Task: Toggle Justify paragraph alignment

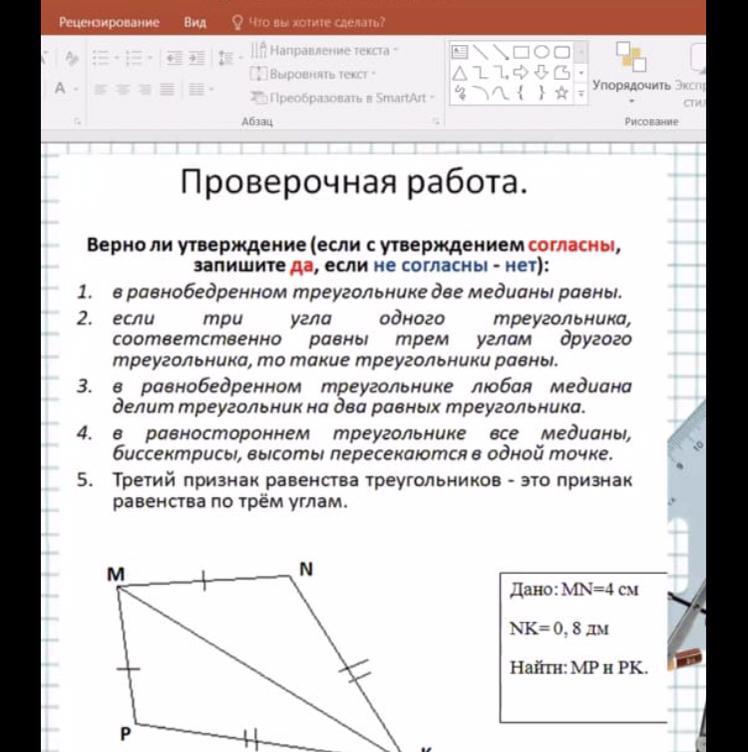Action: pos(167,89)
